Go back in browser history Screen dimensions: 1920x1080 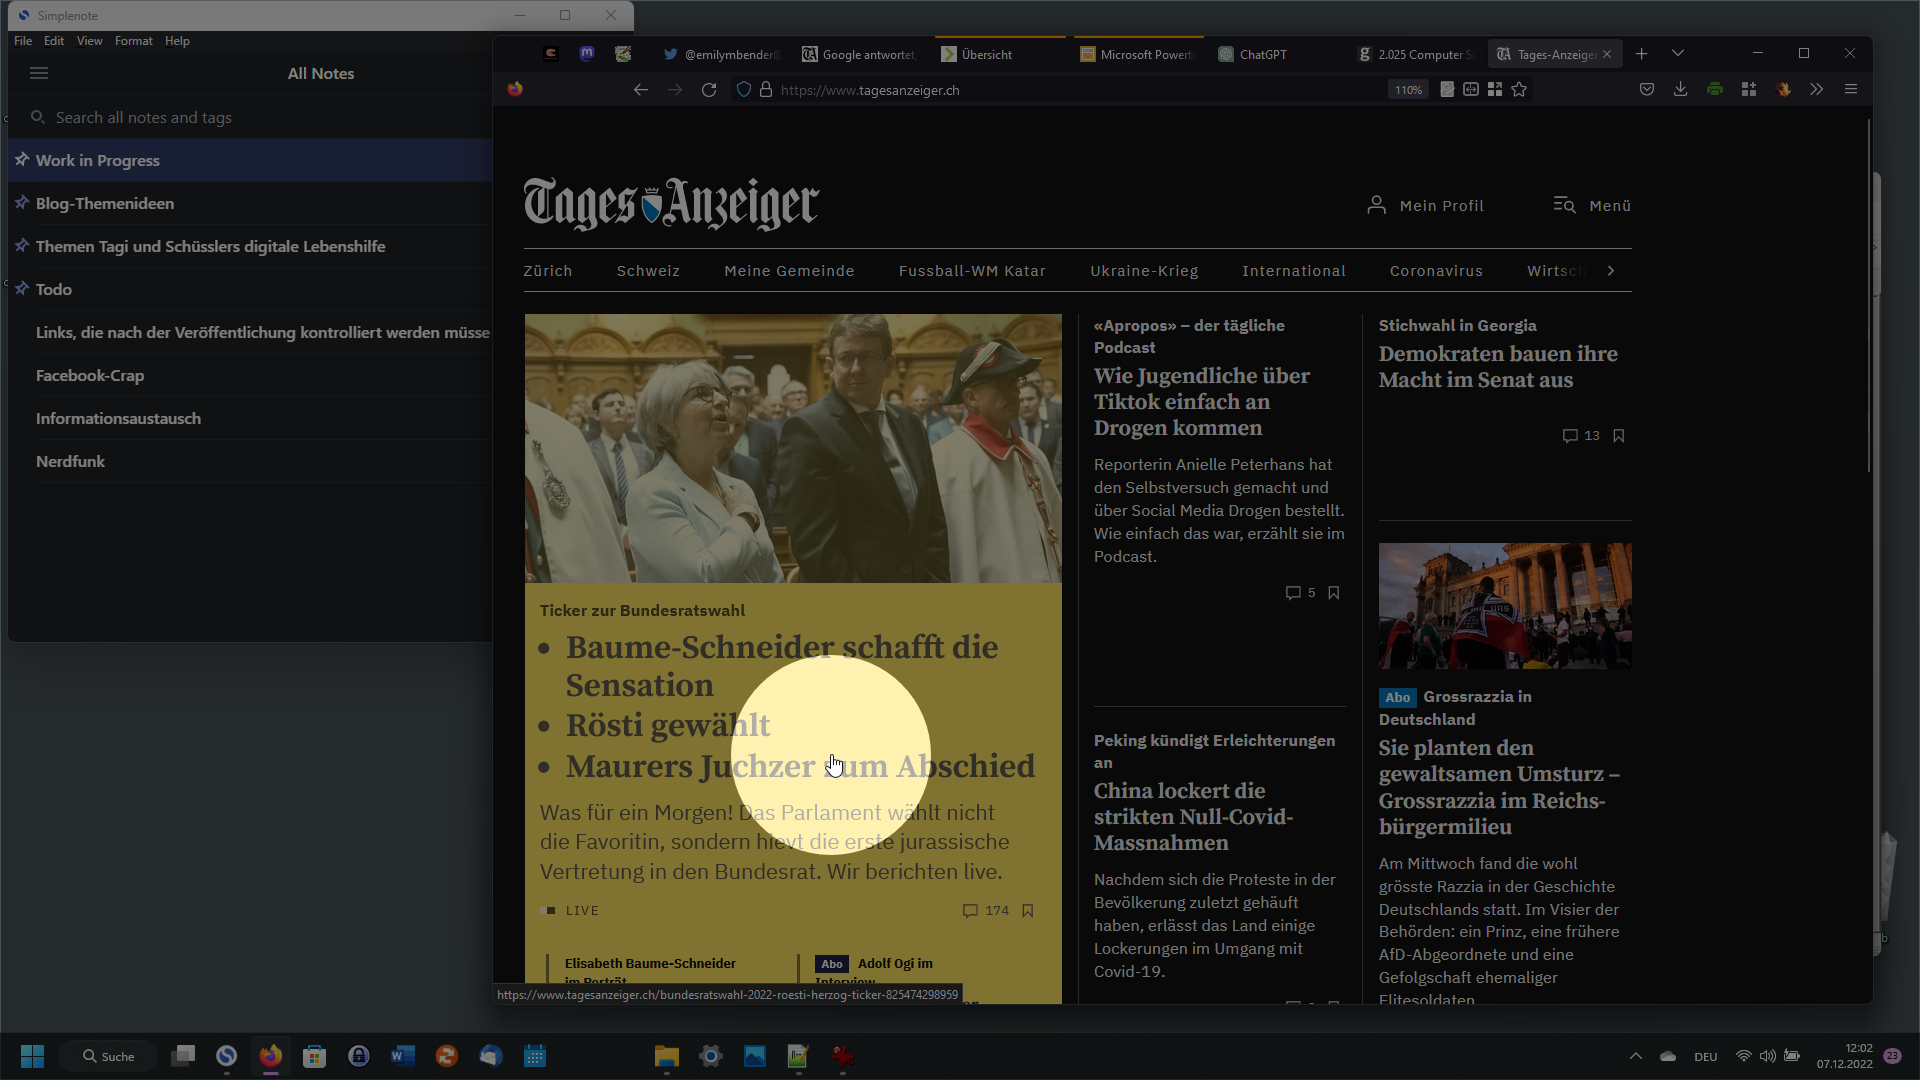tap(641, 90)
